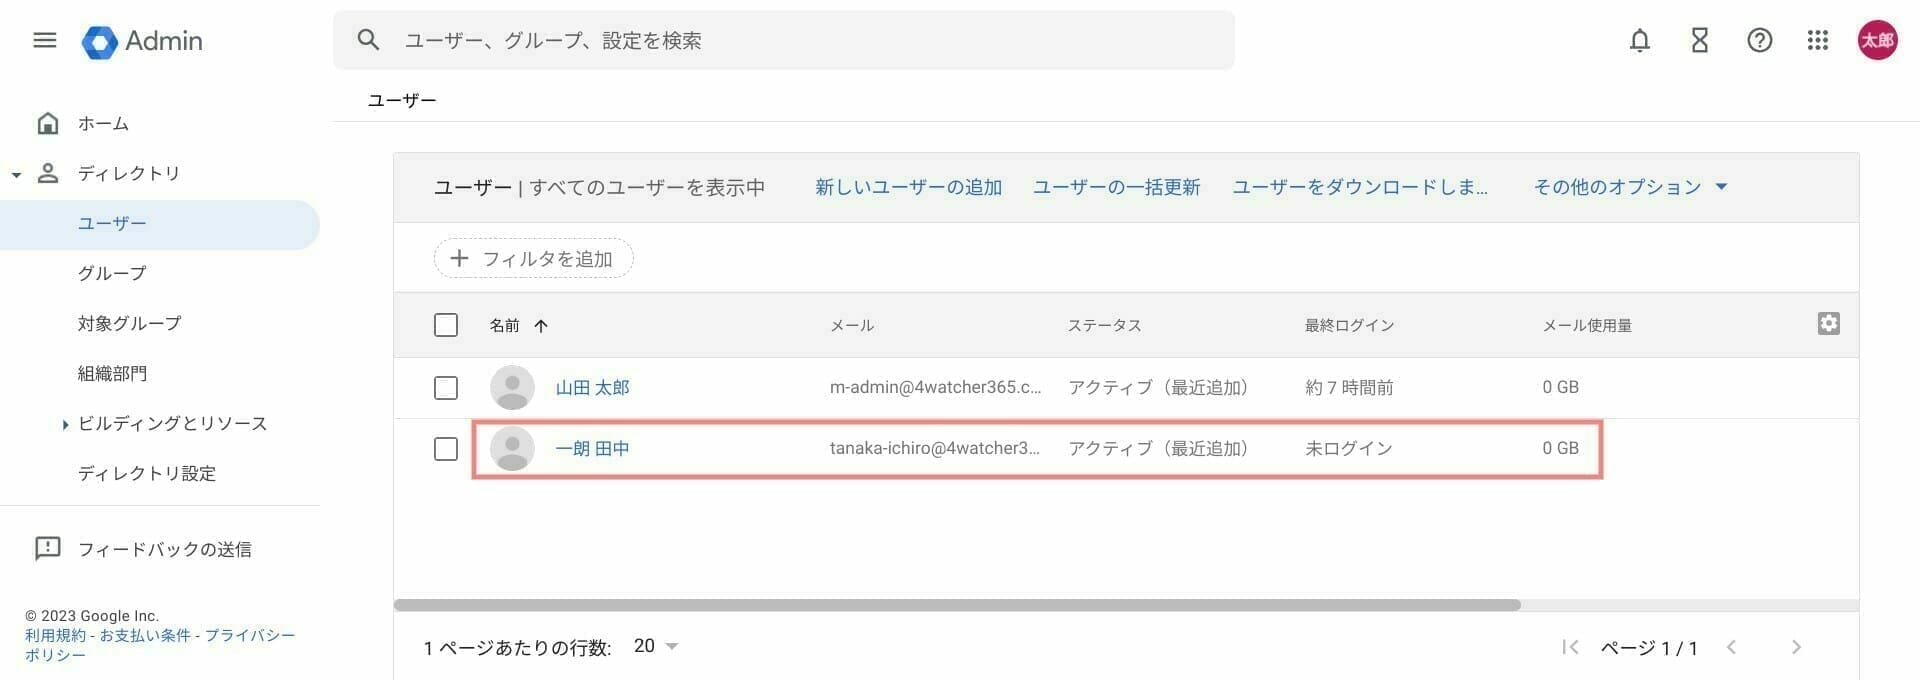
Task: Click the avatar of 一朗 田中
Action: point(512,448)
